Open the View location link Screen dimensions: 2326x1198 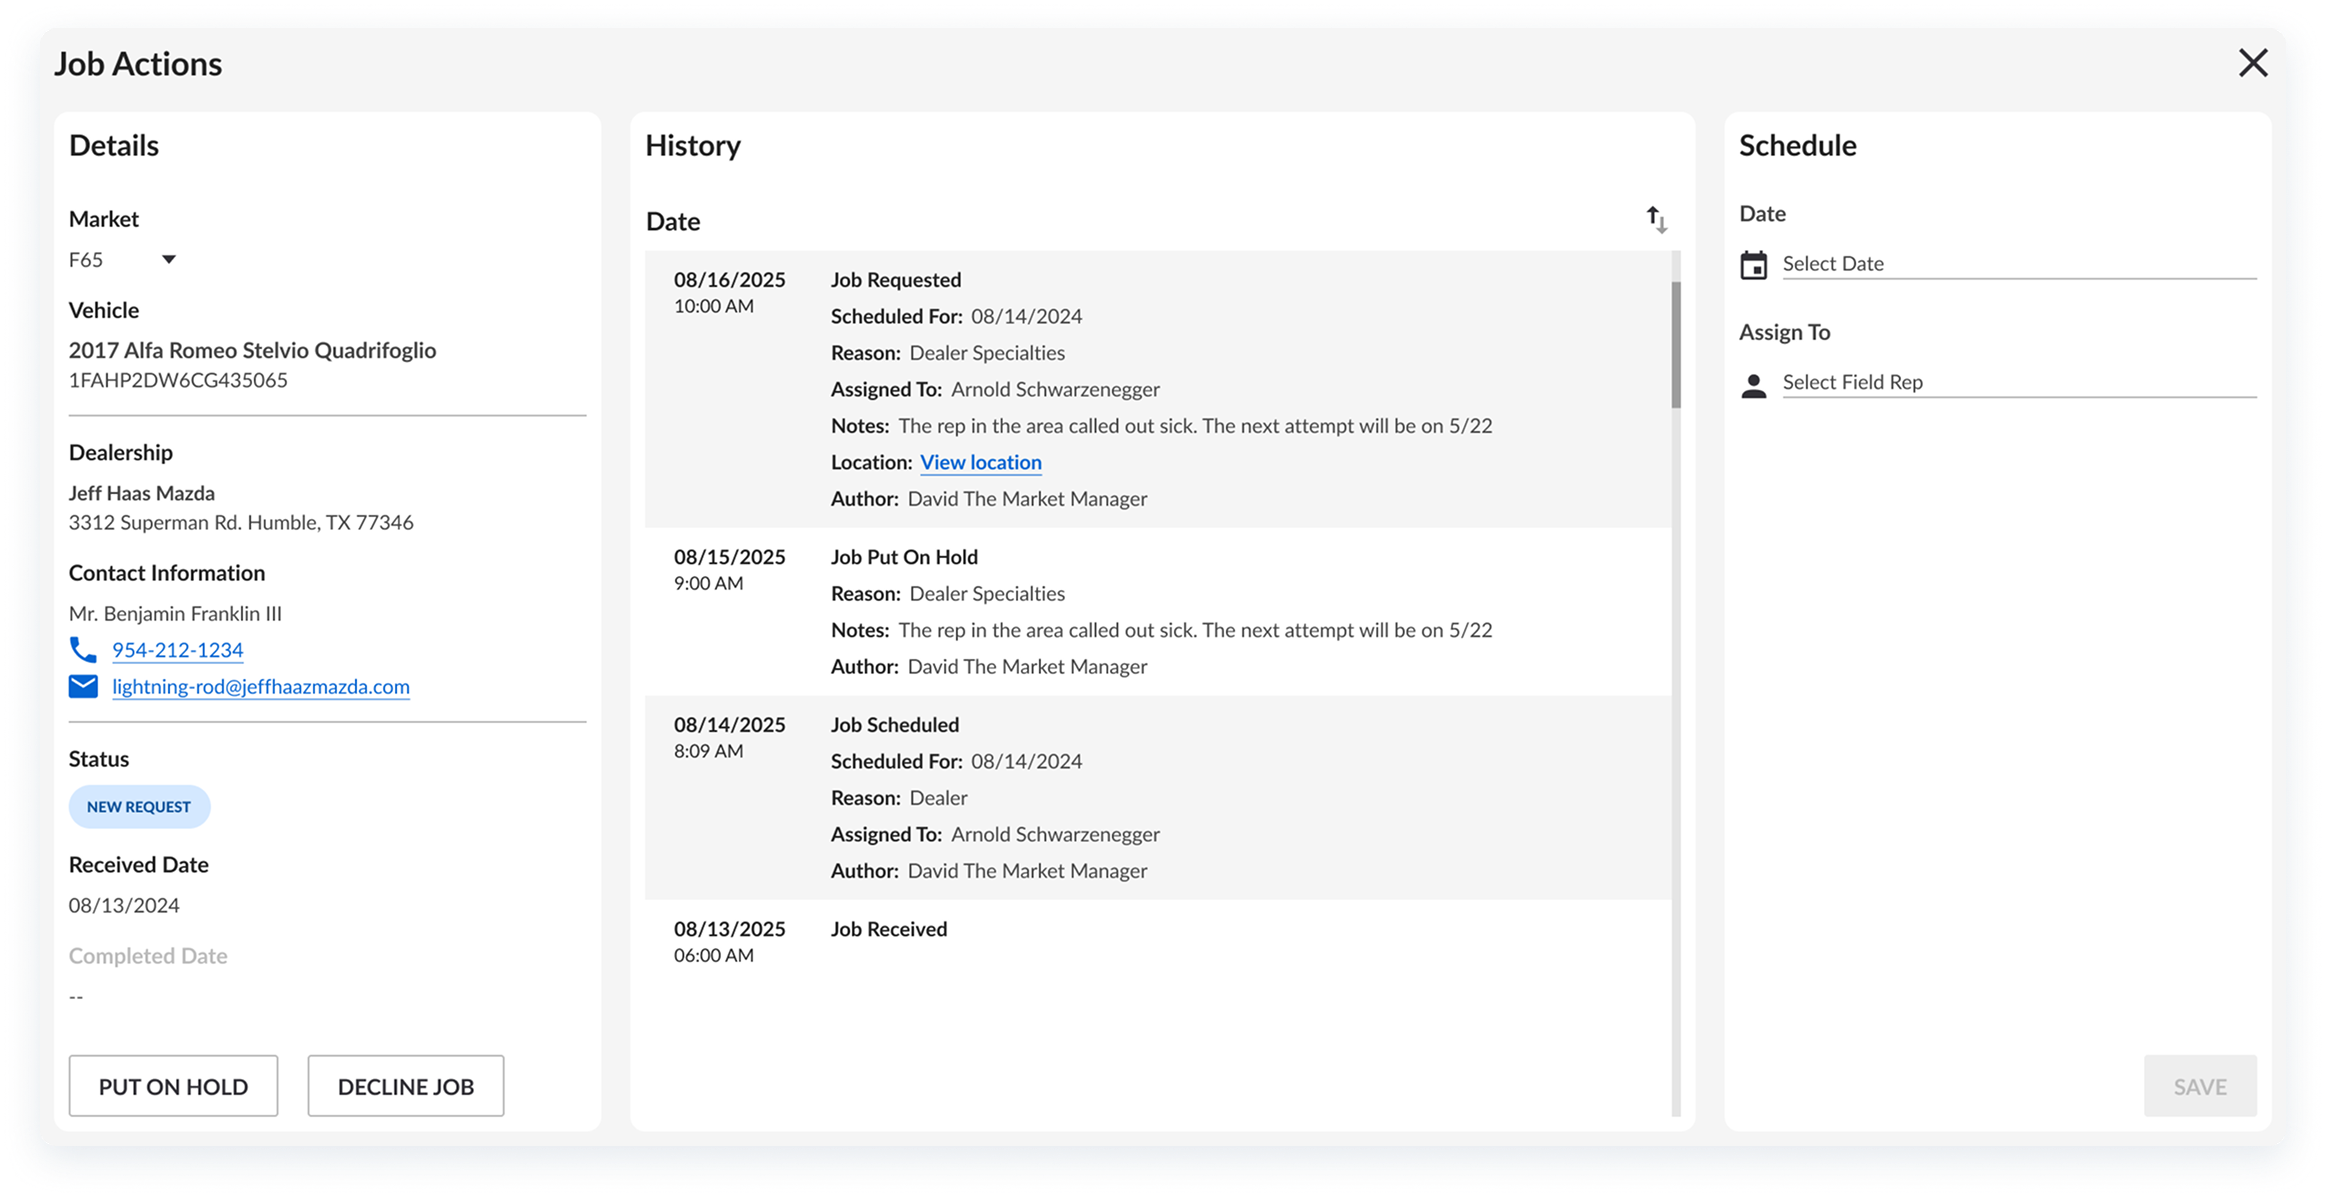coord(980,462)
